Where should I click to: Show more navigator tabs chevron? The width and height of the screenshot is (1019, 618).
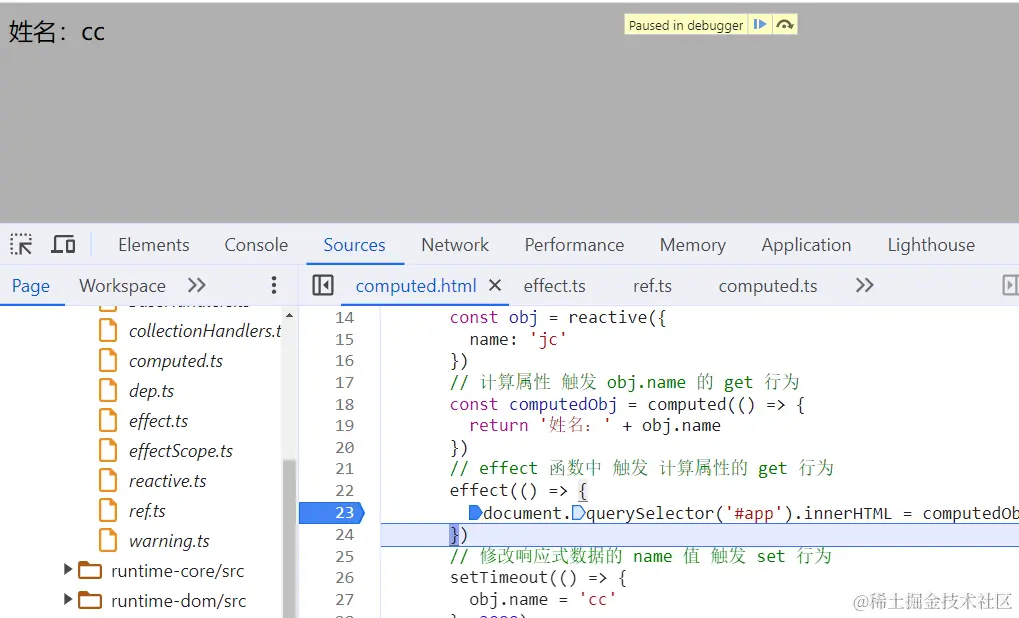tap(196, 285)
